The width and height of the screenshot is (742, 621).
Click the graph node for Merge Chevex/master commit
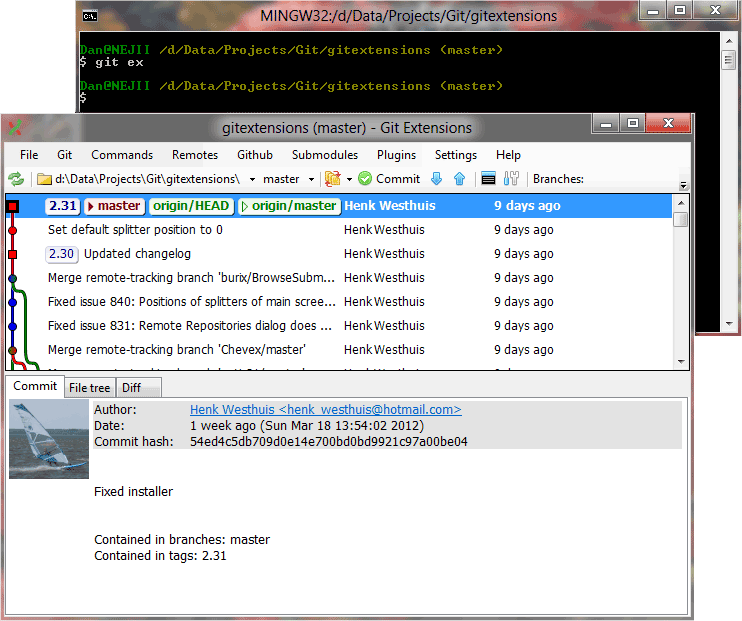[13, 351]
